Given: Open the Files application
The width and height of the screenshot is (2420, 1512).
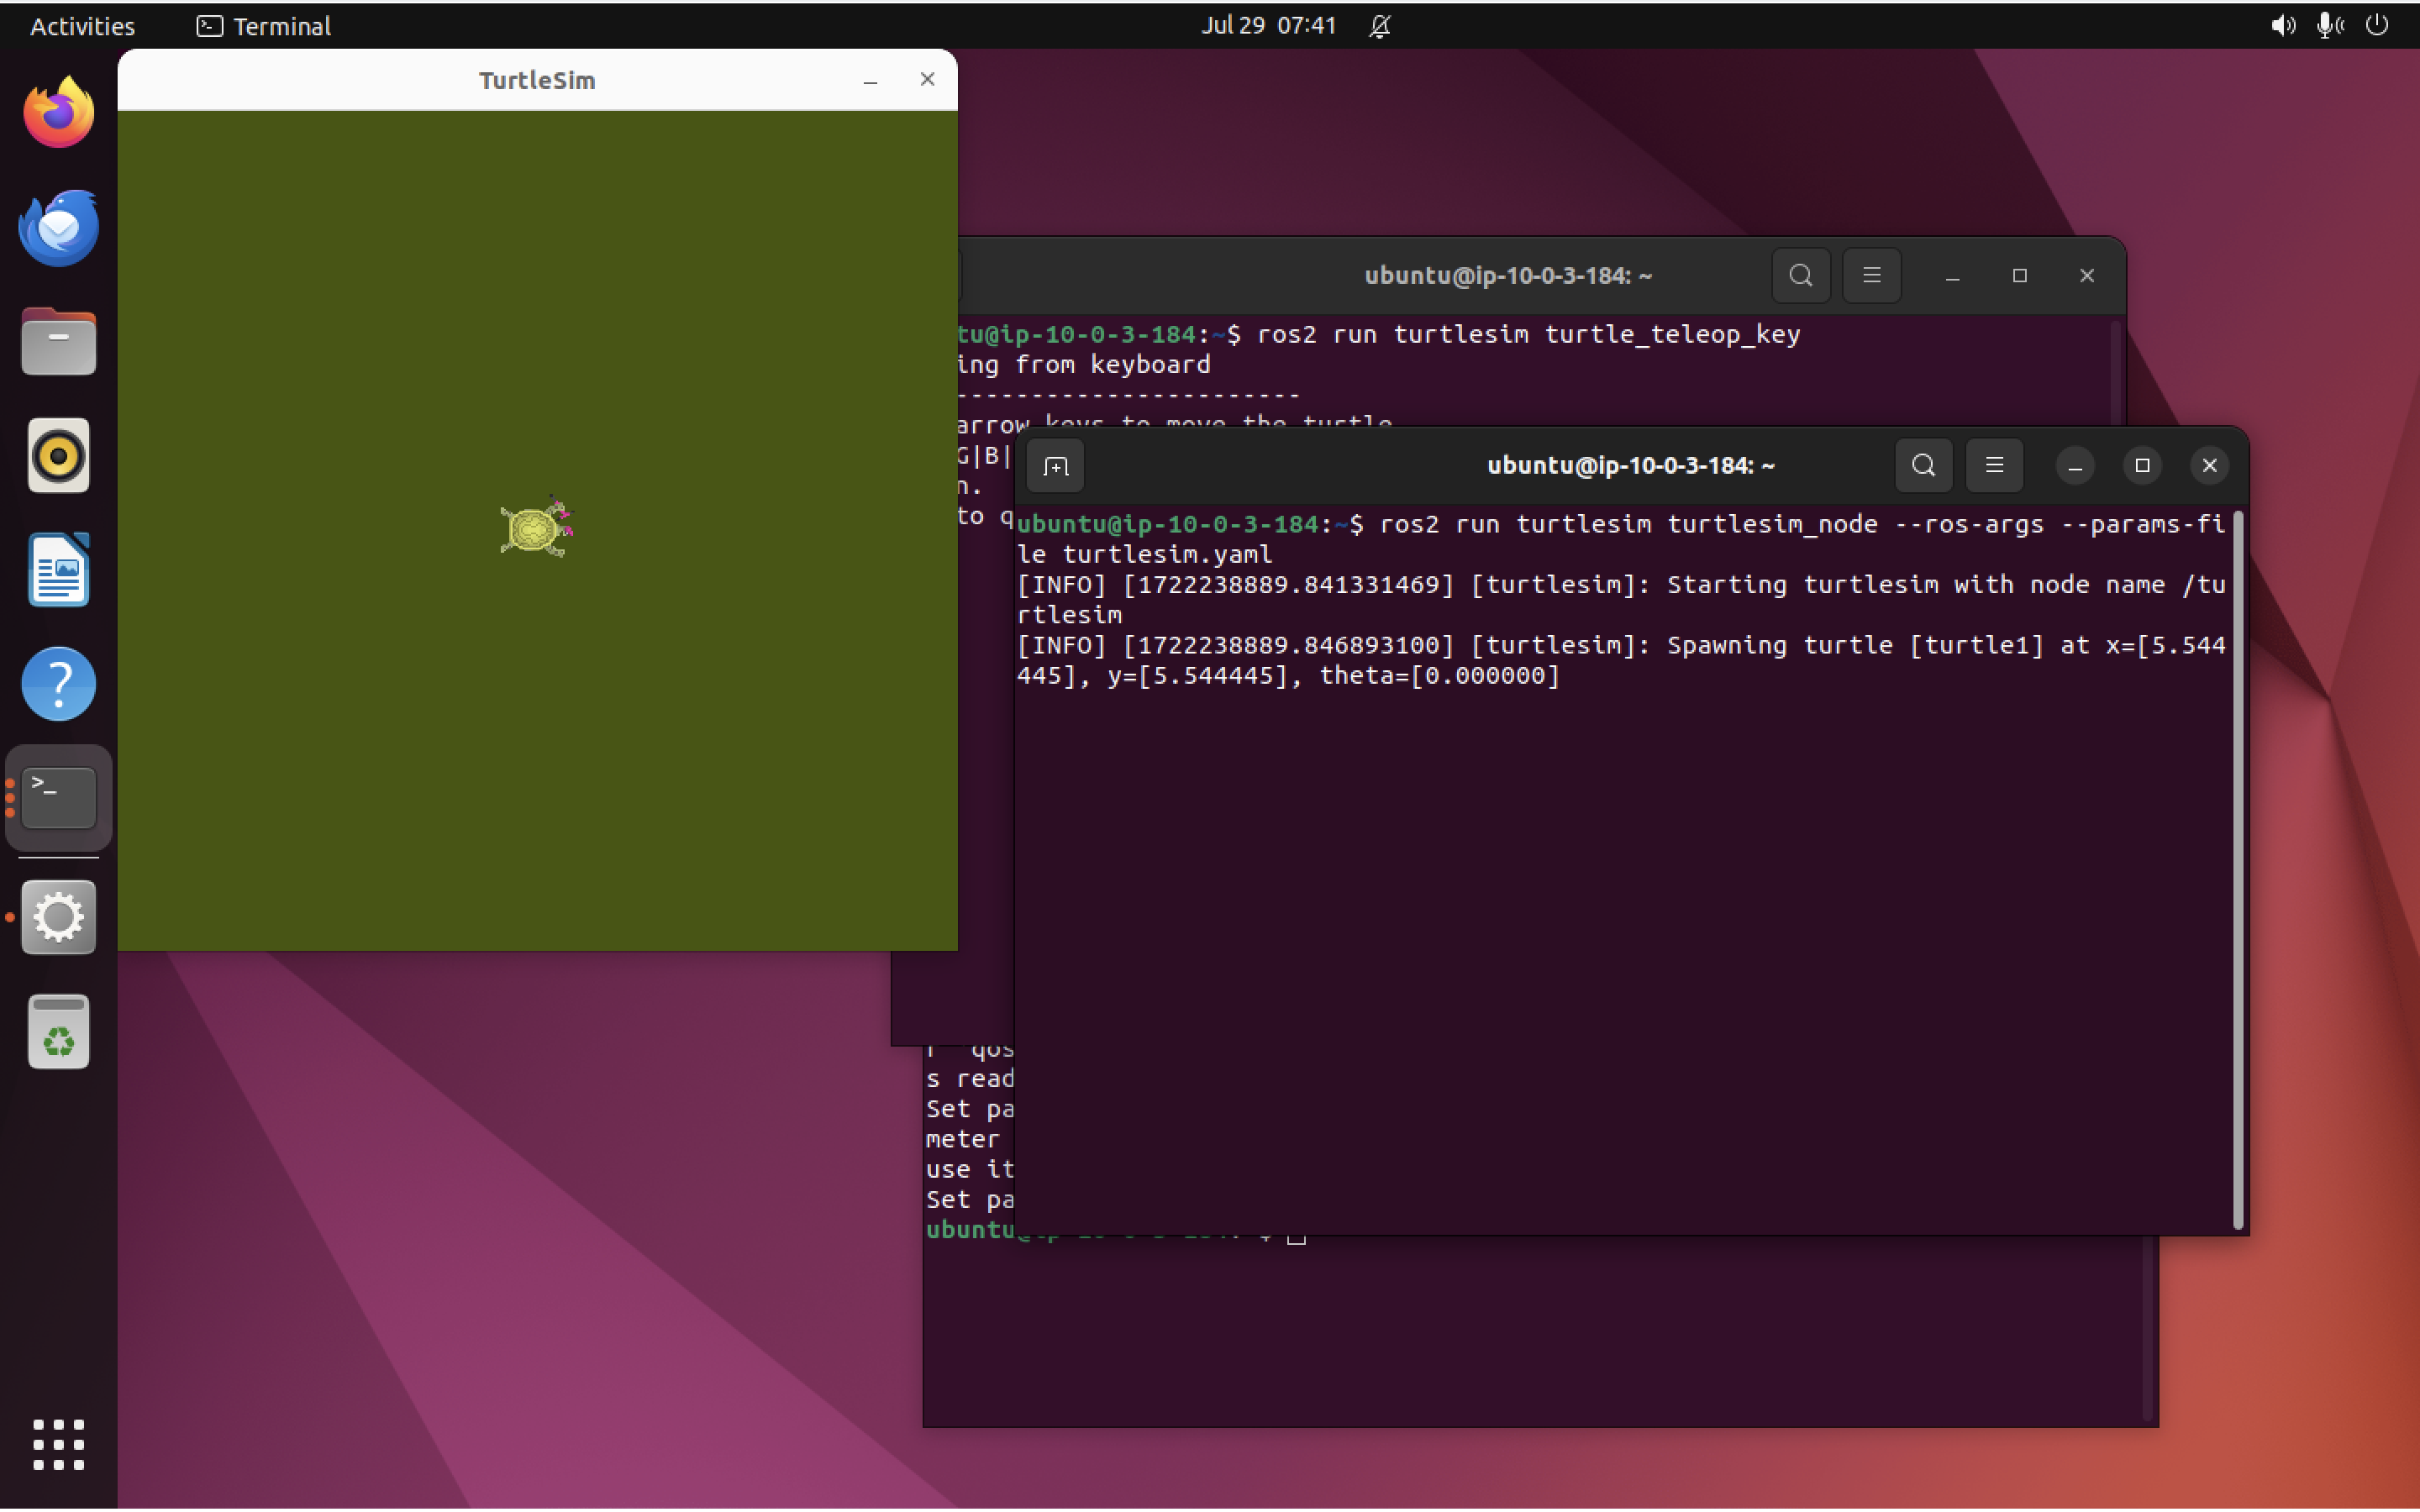Looking at the screenshot, I should [58, 341].
